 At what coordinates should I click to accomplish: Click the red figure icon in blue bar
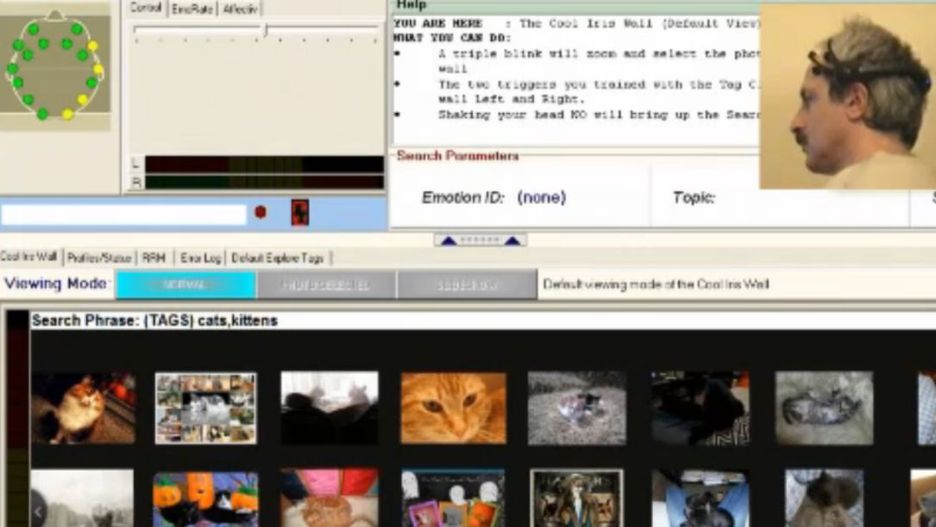[300, 212]
